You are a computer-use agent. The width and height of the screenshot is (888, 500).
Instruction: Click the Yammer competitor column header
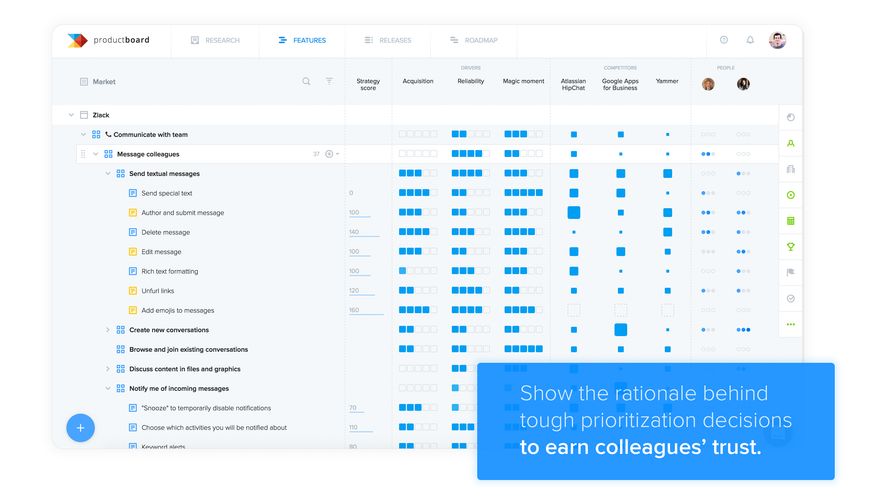[667, 81]
